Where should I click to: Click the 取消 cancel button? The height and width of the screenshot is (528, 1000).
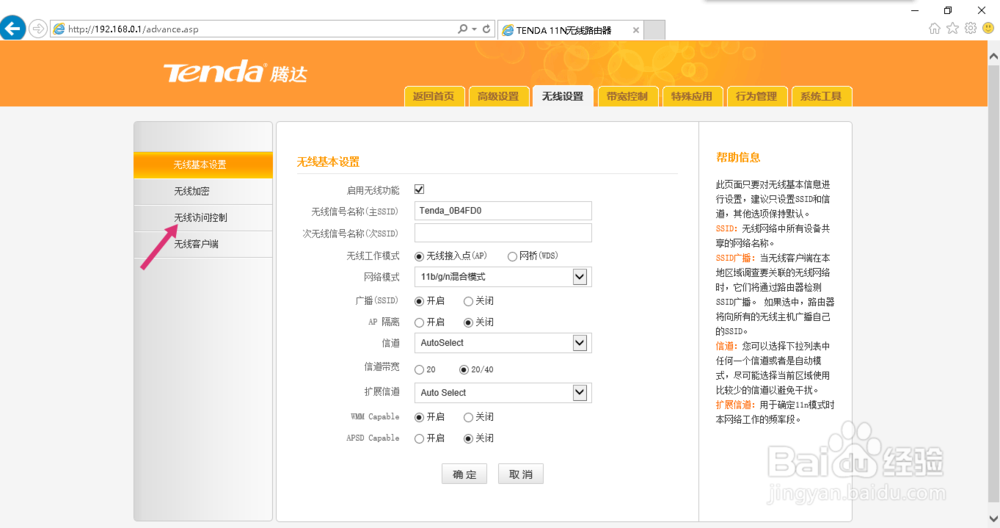(x=520, y=474)
